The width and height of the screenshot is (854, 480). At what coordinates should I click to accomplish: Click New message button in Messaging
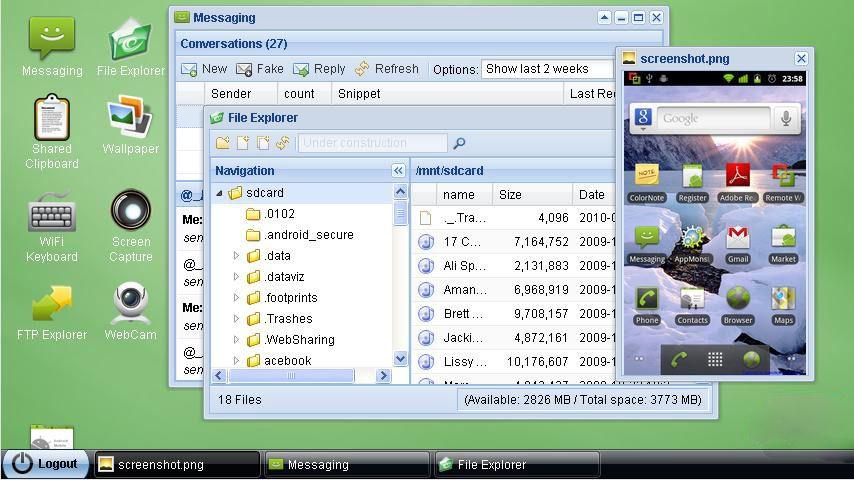204,69
